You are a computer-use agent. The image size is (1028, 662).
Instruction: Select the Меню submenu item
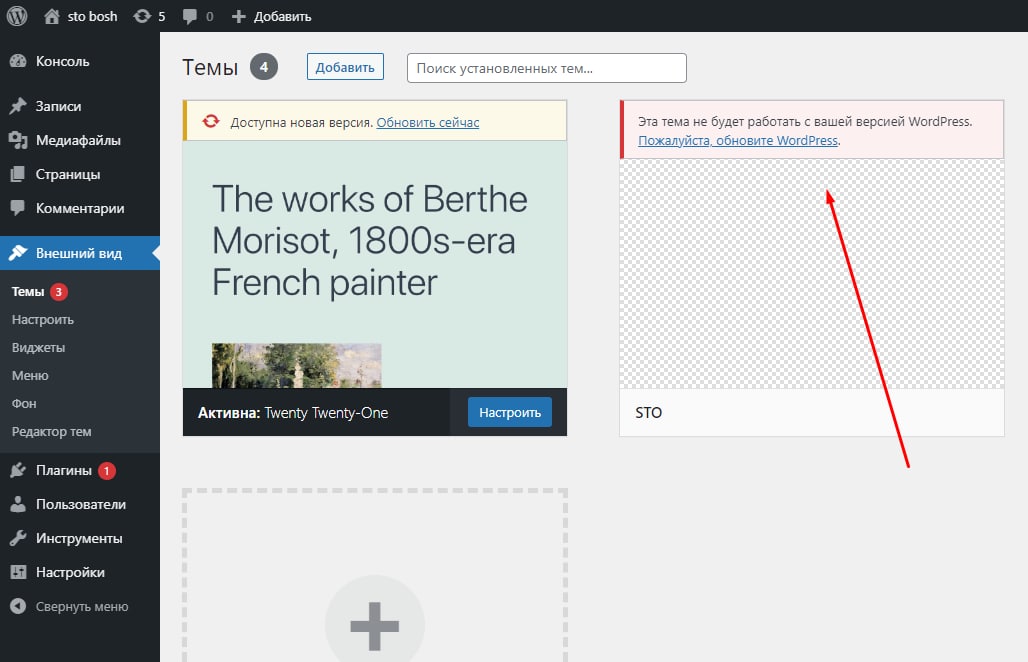click(30, 376)
